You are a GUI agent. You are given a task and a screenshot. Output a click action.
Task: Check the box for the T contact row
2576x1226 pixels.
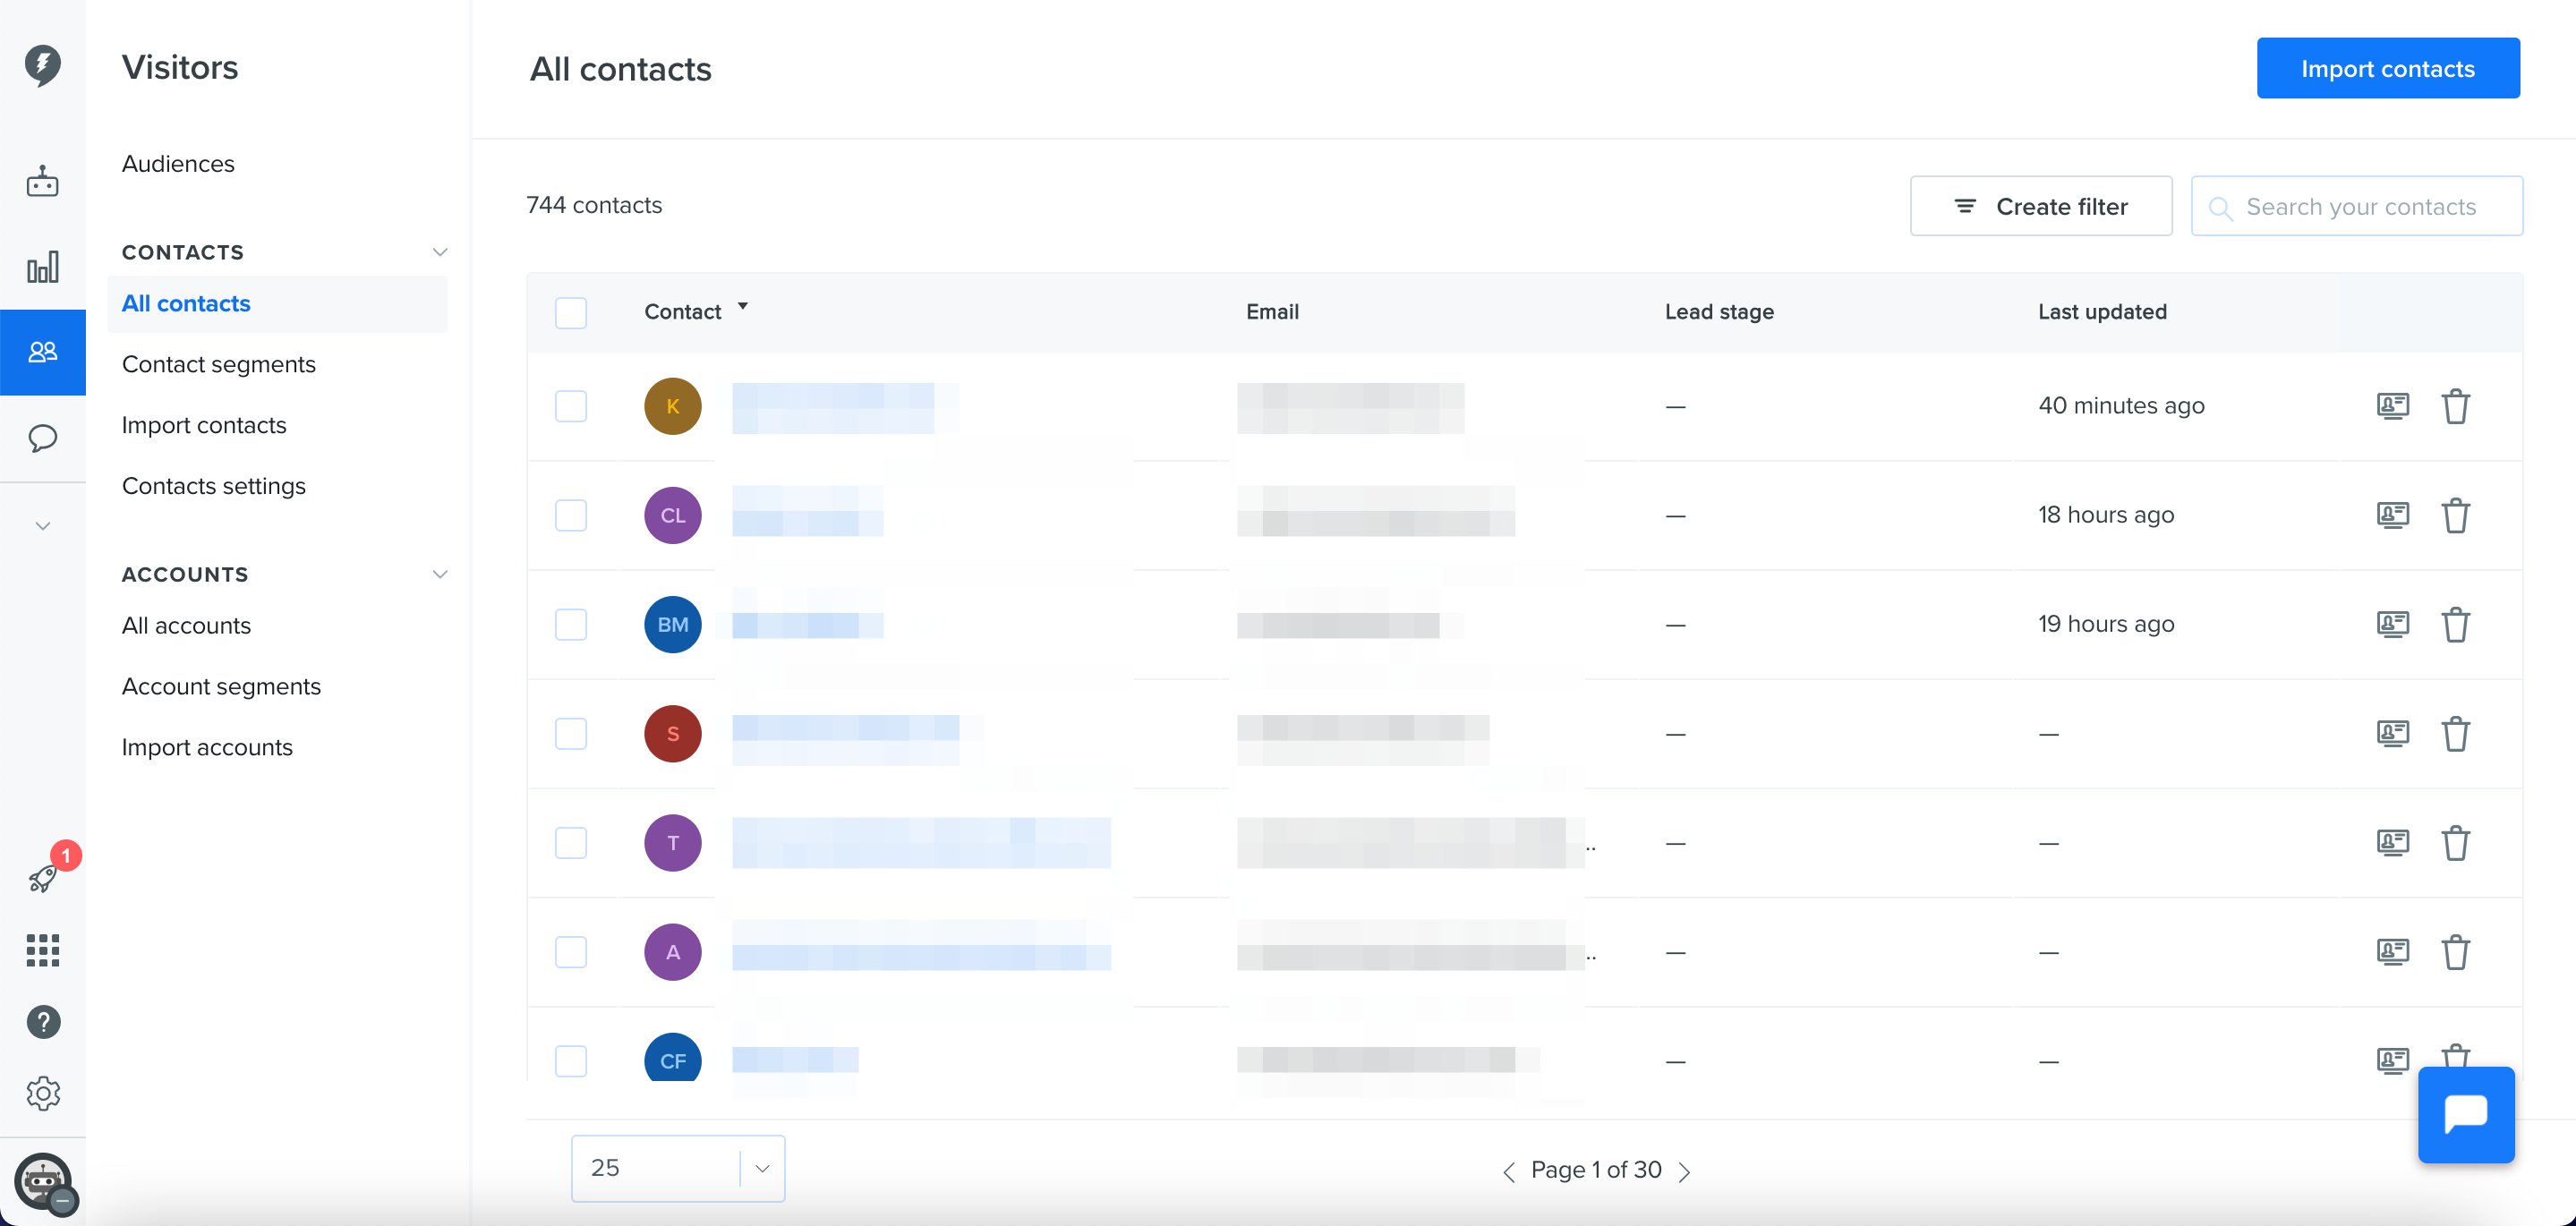[x=571, y=843]
